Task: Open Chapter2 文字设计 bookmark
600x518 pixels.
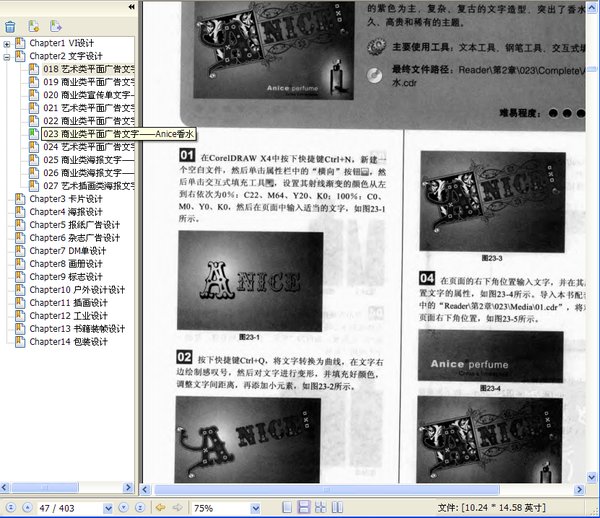Action: 66,56
